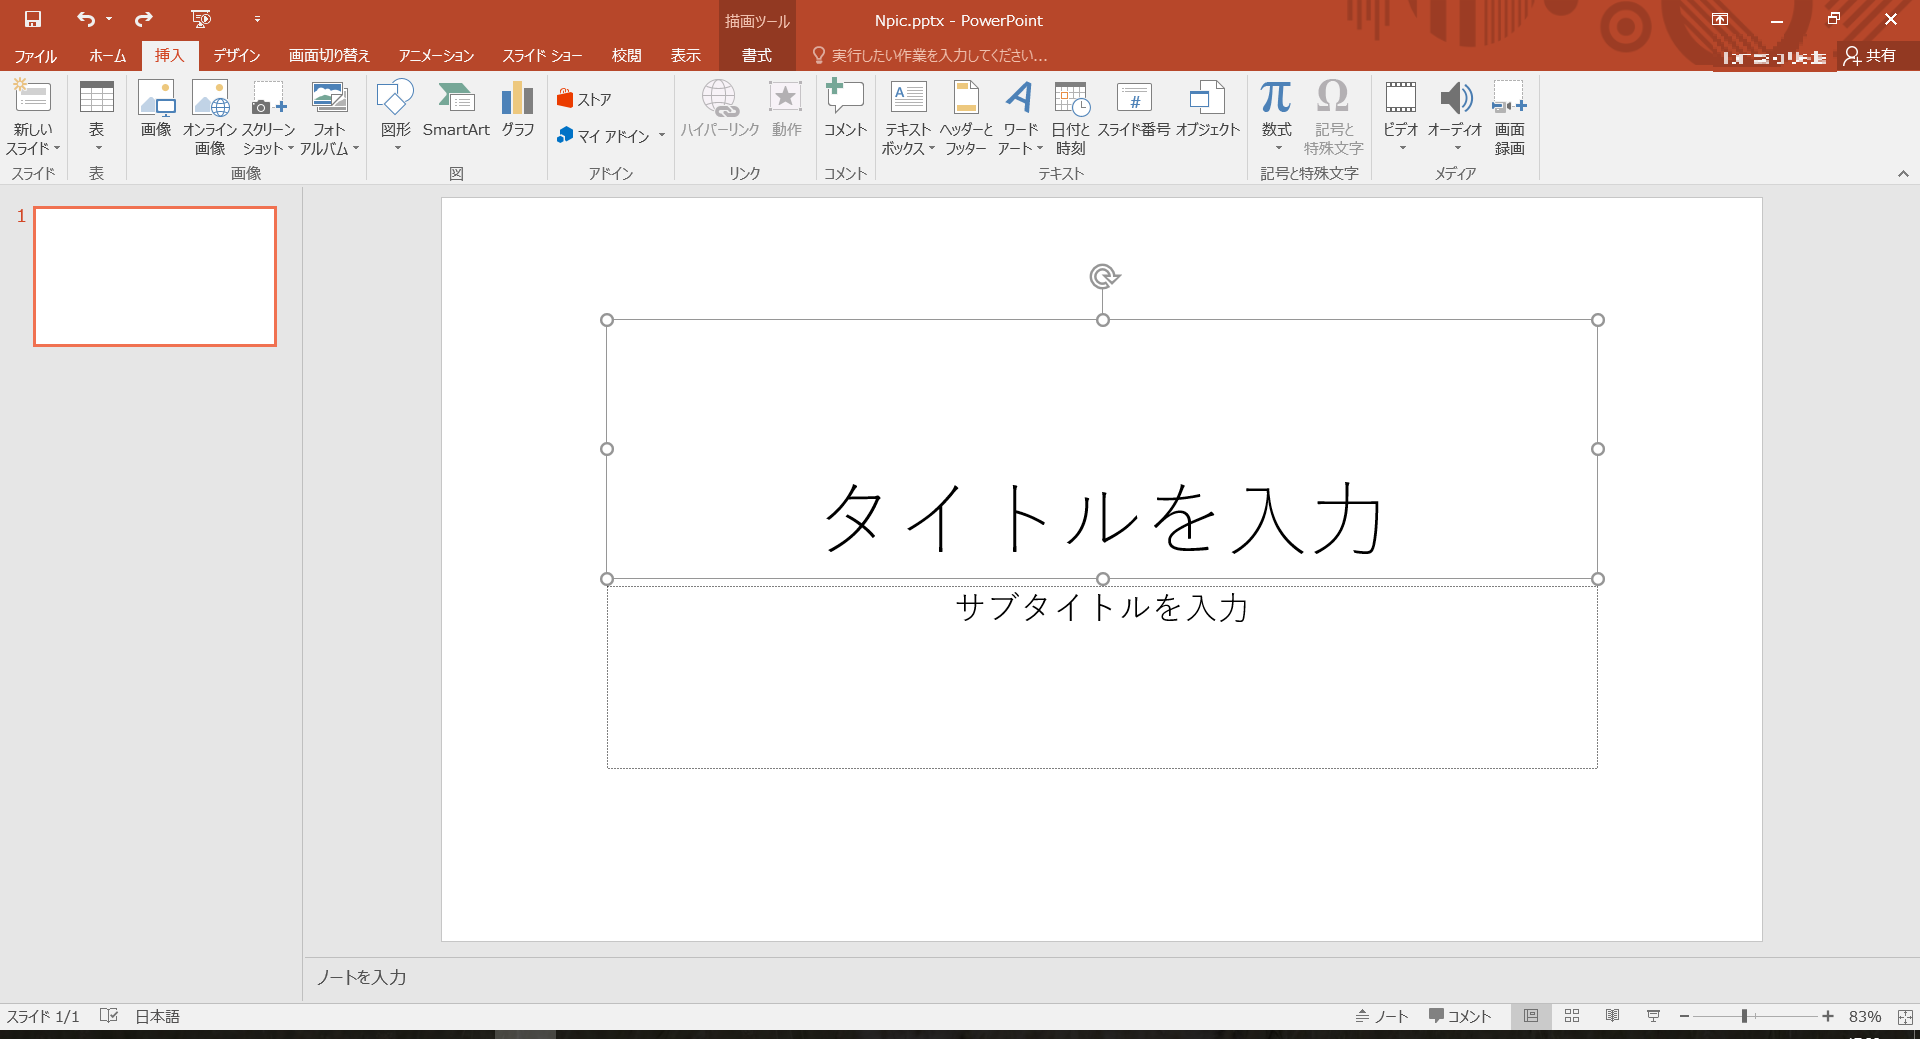Click 日本語 language indicator
The image size is (1920, 1039).
[x=158, y=1016]
